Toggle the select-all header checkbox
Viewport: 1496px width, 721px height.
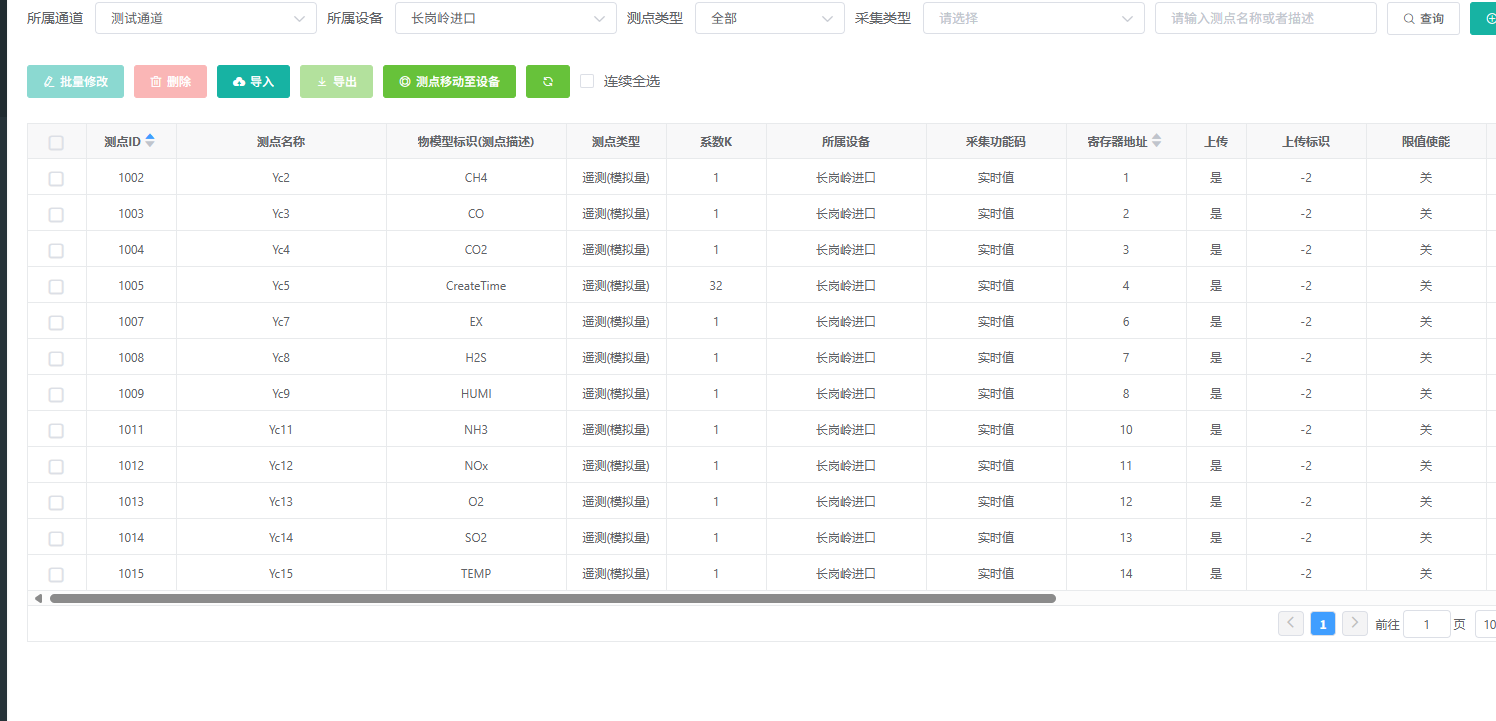point(56,143)
